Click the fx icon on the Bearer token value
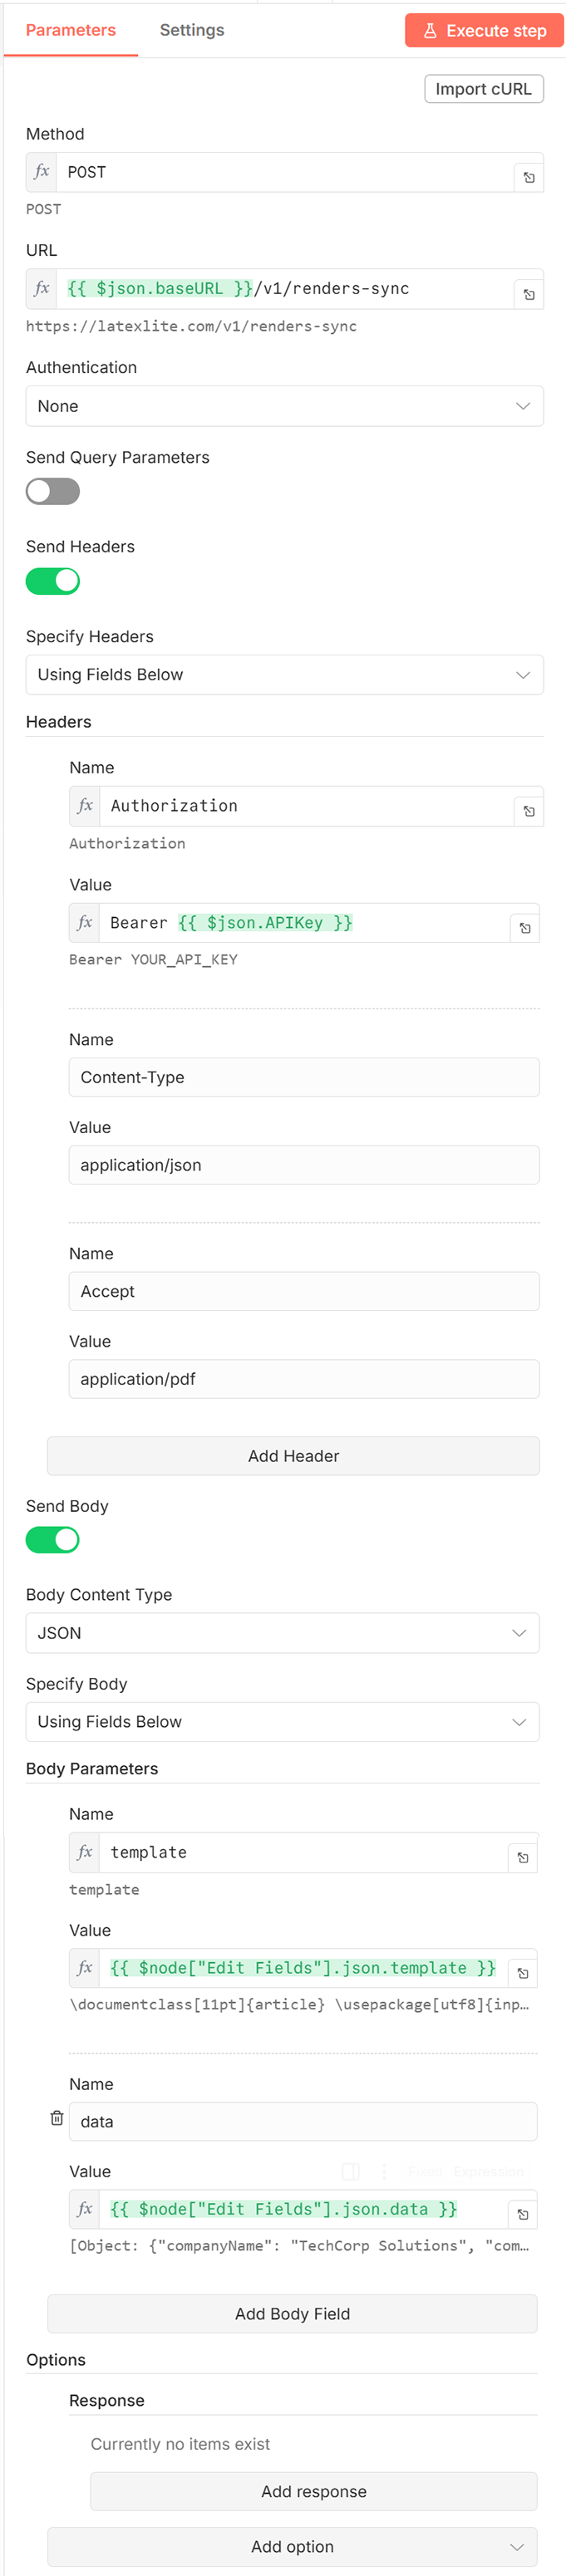This screenshot has height=2576, width=566. [x=84, y=923]
